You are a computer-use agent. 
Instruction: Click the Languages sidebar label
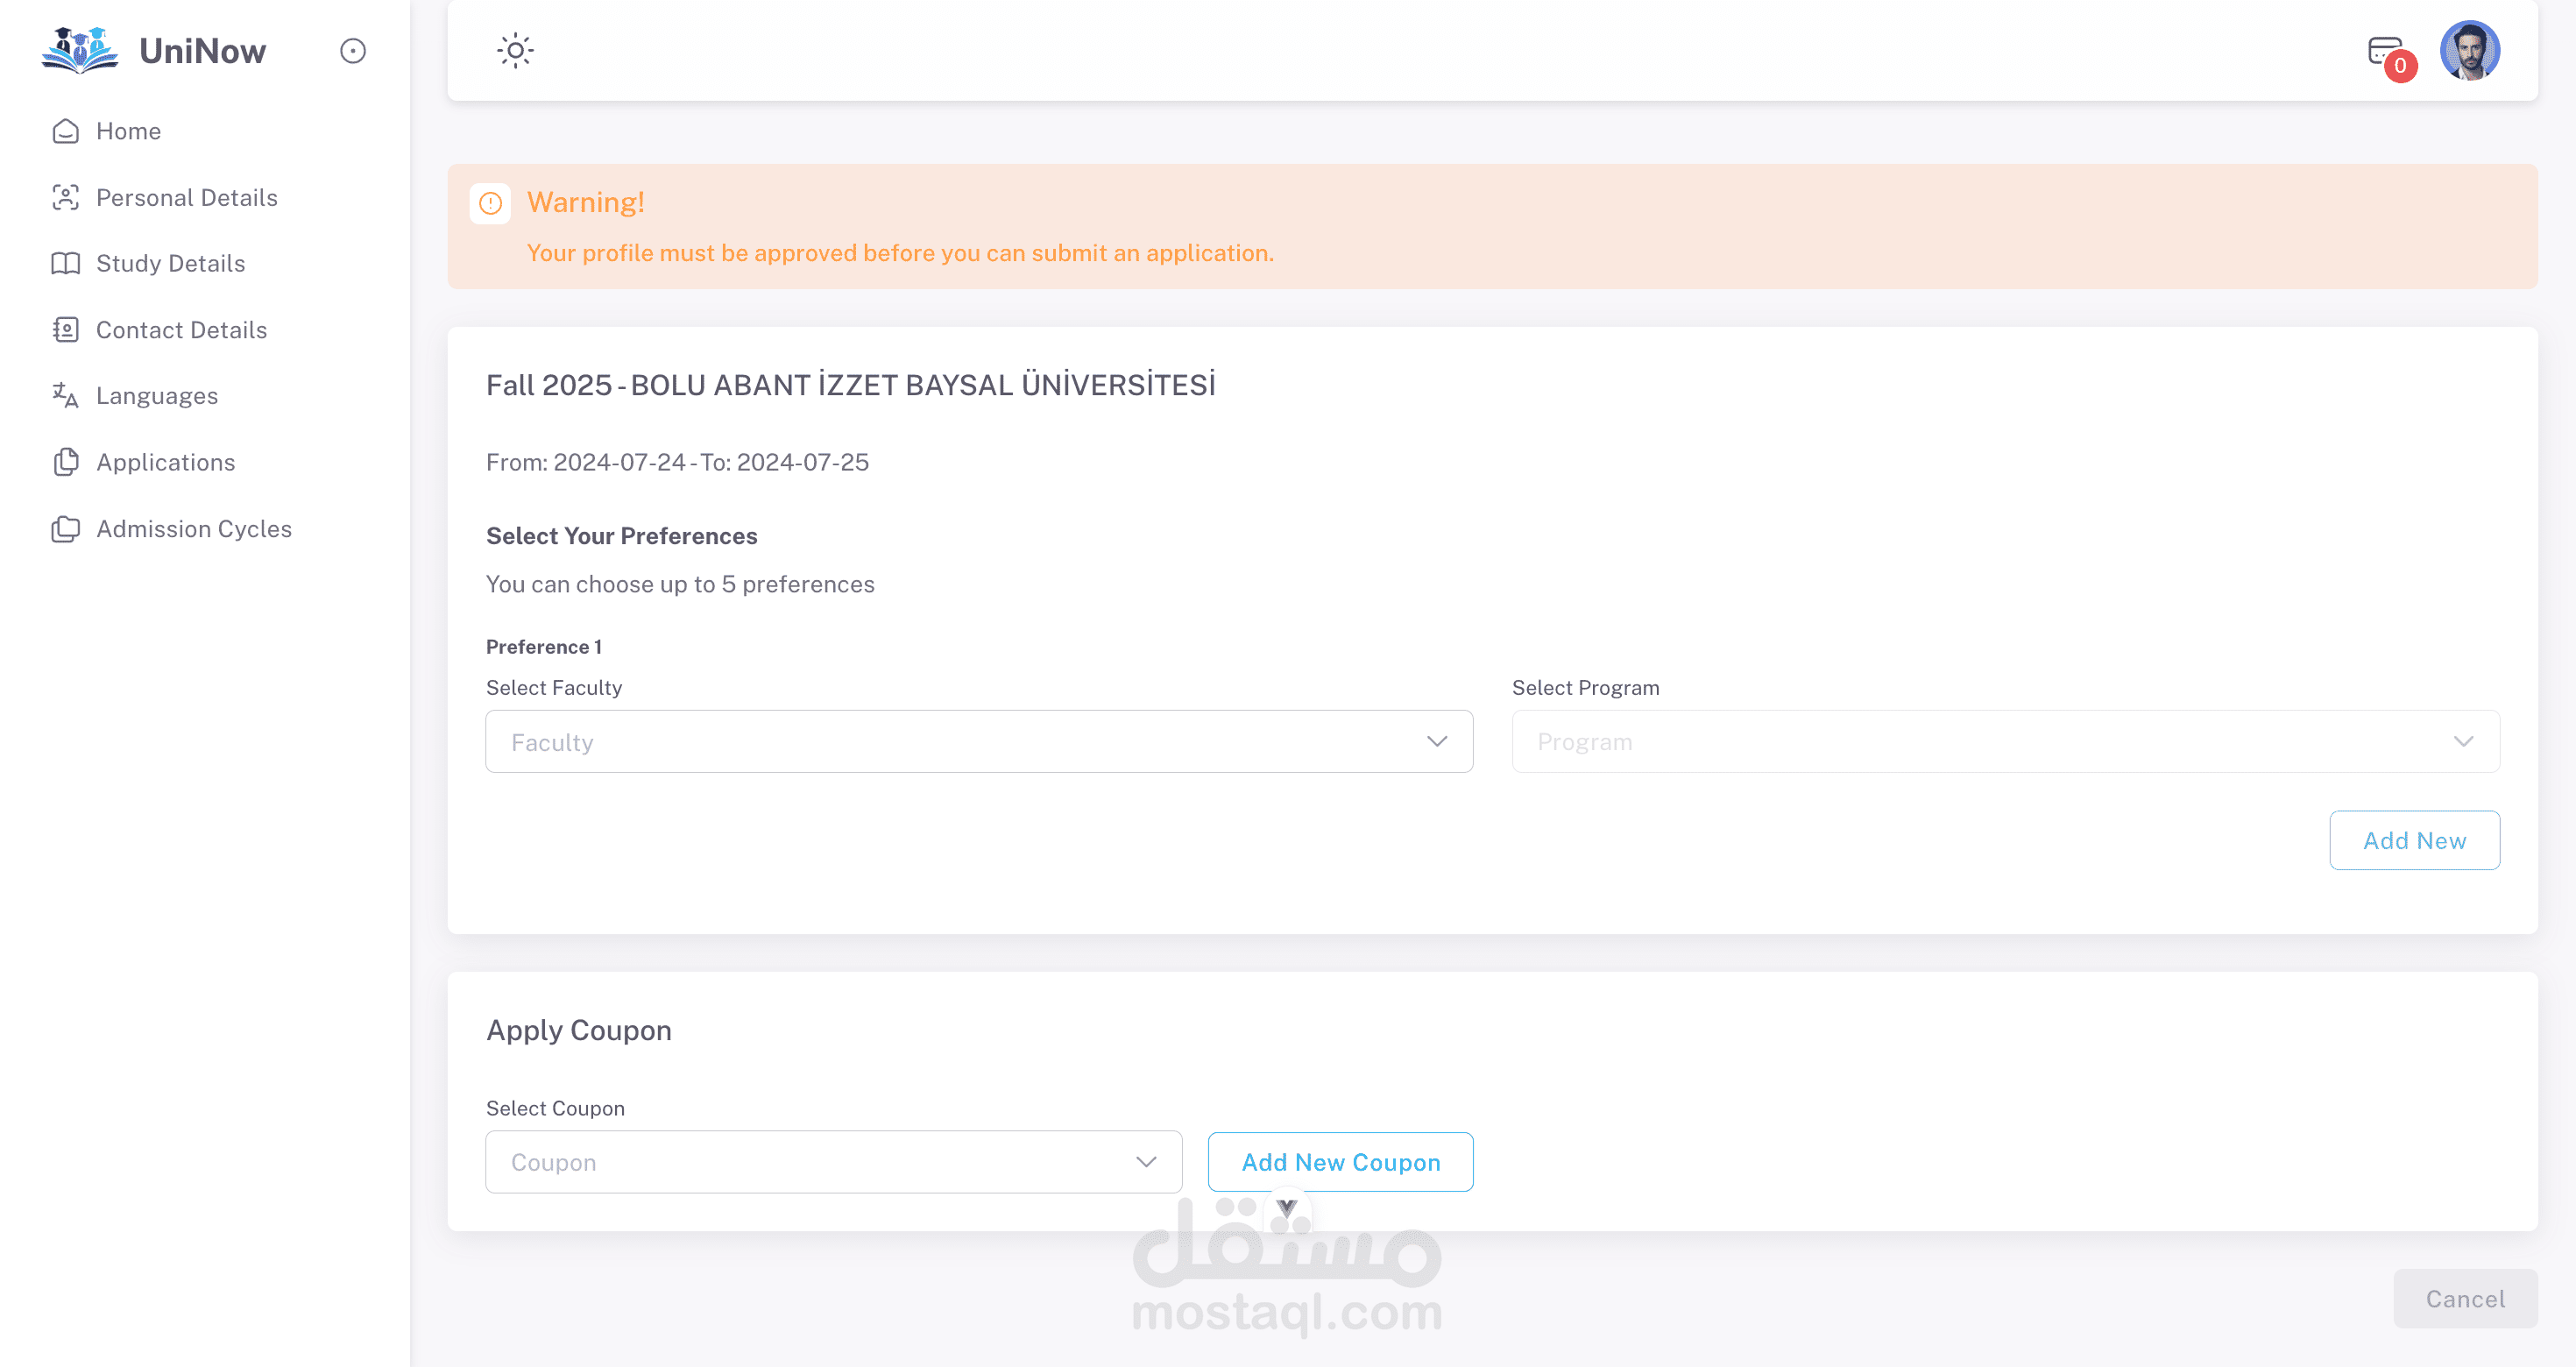tap(157, 396)
